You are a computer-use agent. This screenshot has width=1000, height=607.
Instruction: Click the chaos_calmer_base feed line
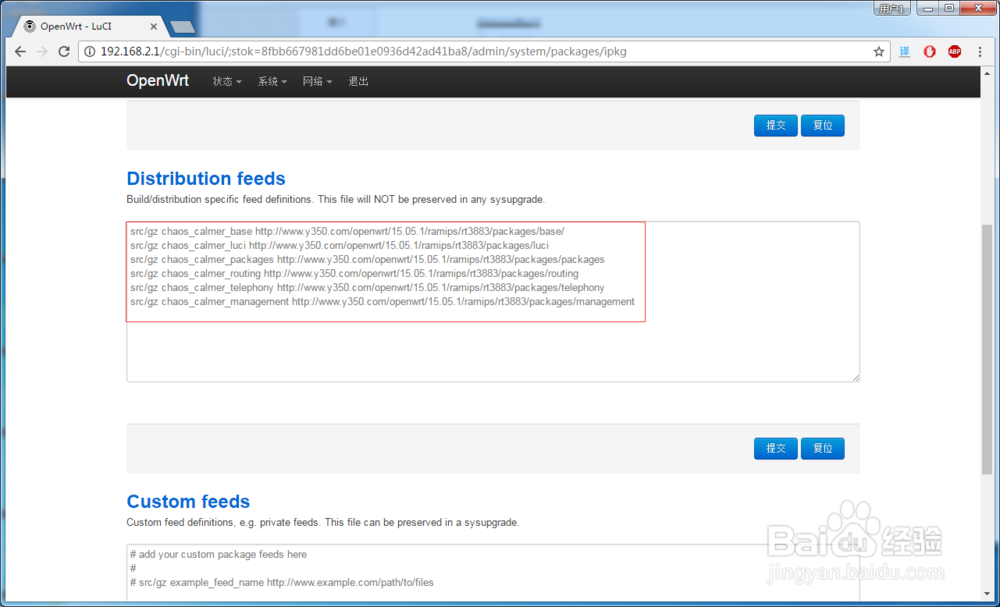click(347, 231)
